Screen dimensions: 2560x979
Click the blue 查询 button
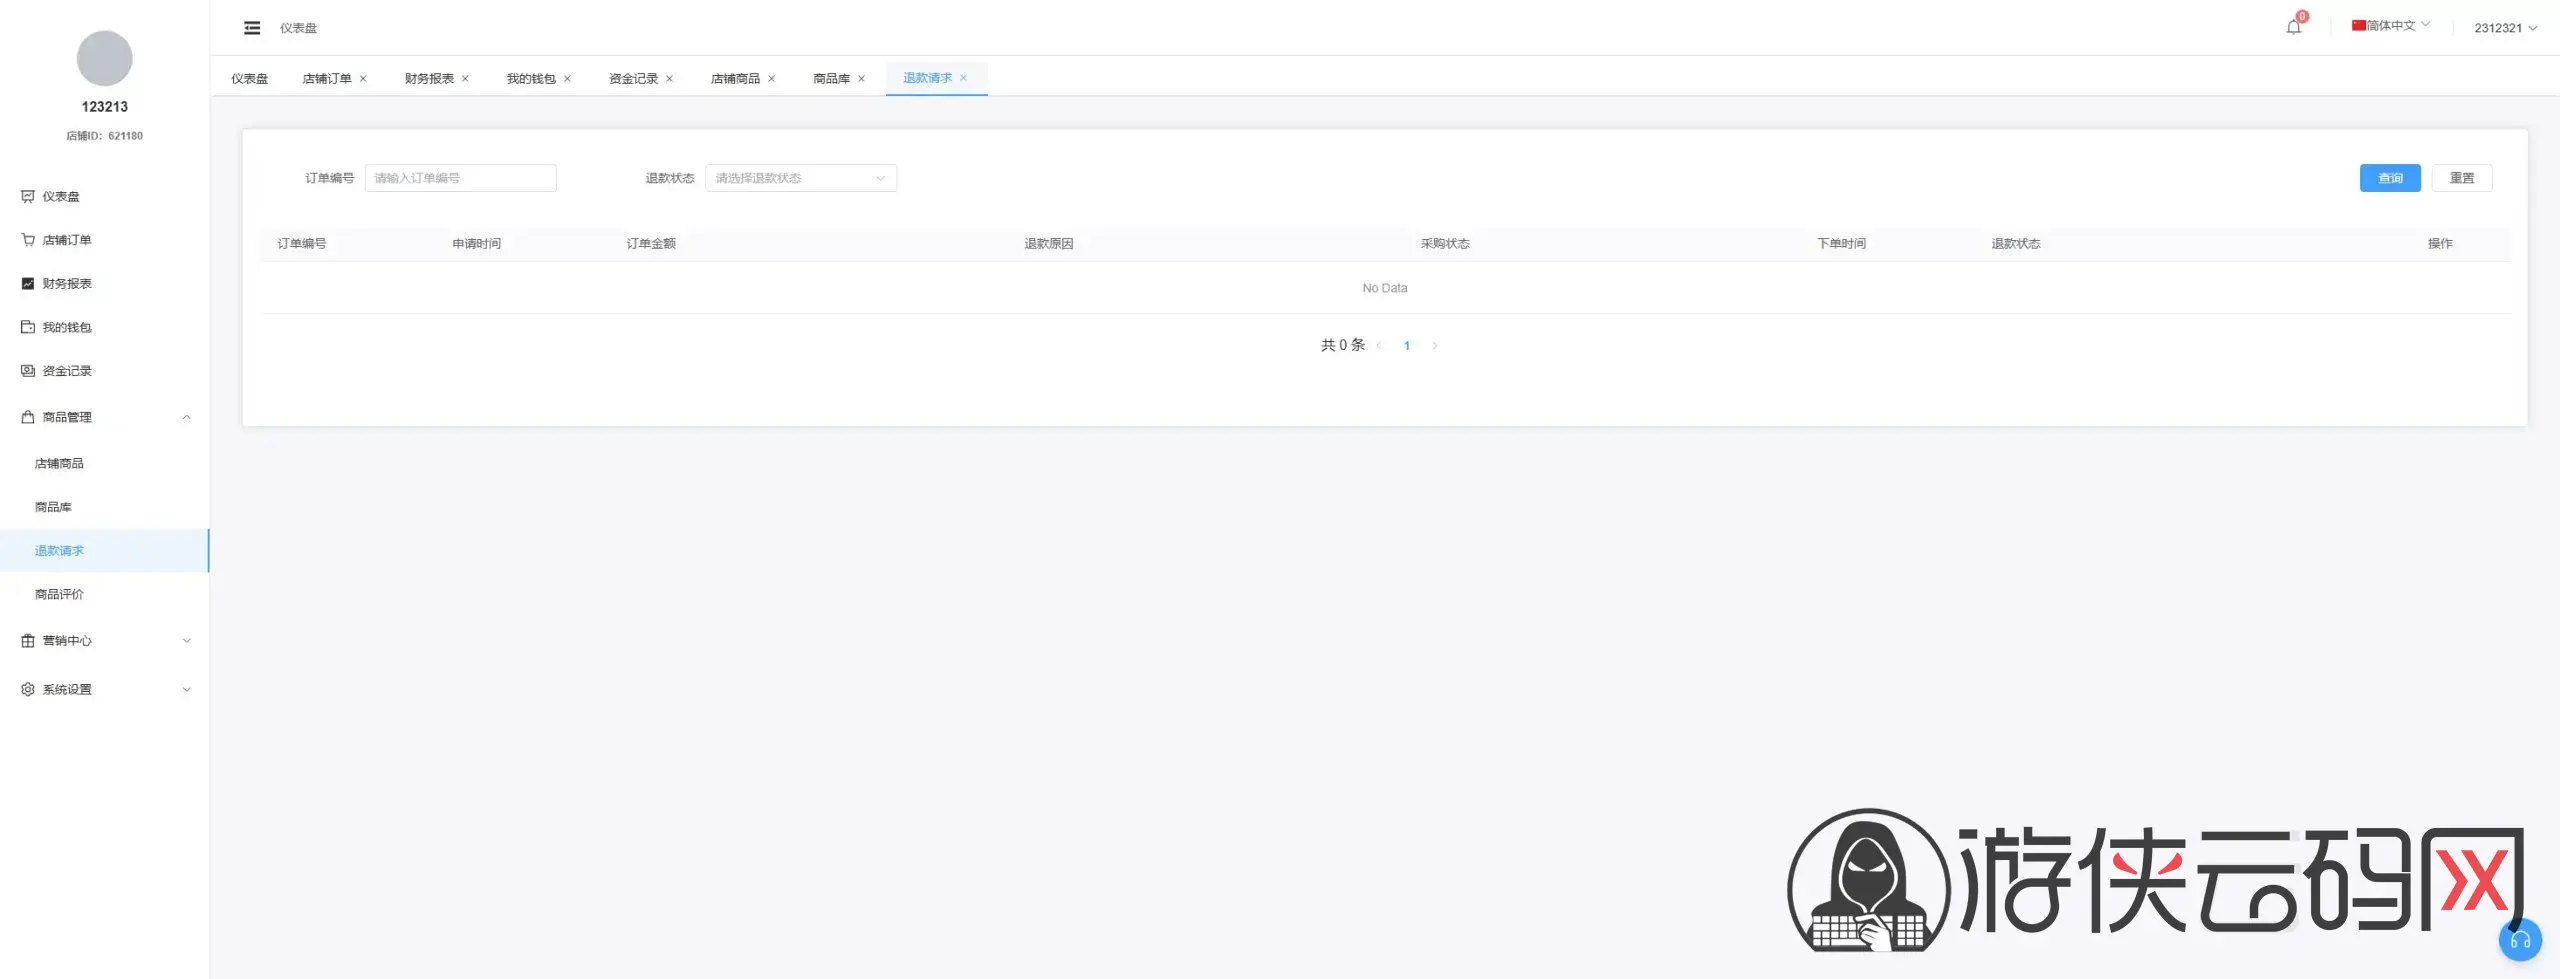[2390, 178]
